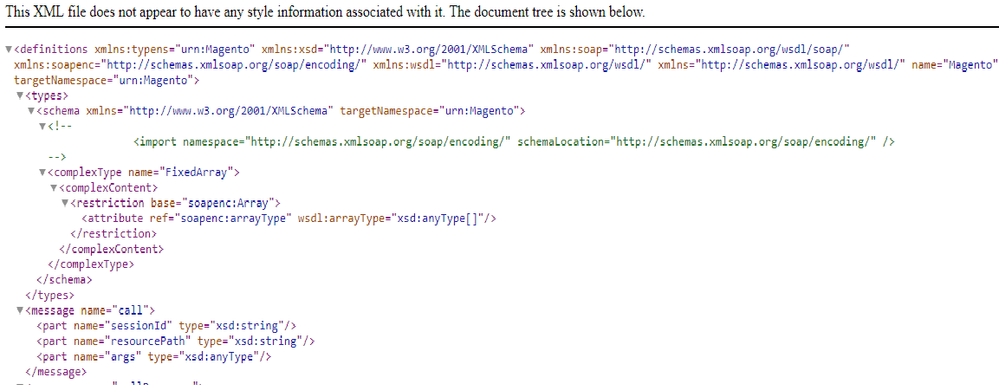
Task: Click the commented import namespace line
Action: tap(515, 142)
